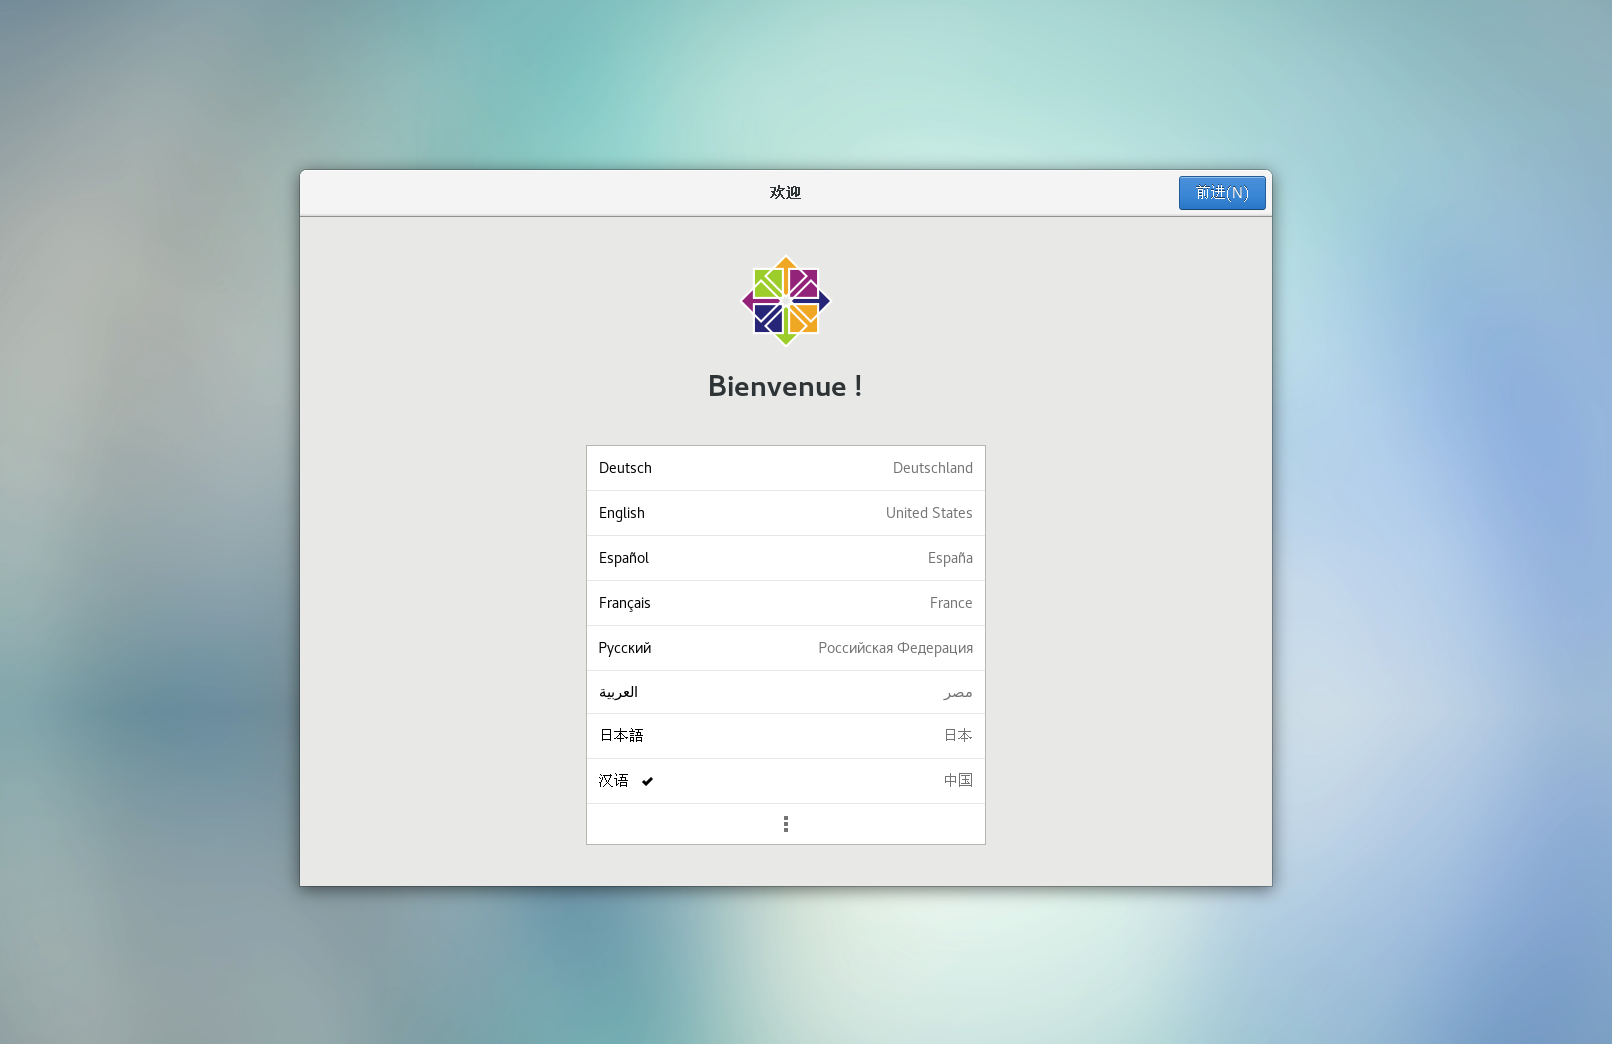Image resolution: width=1612 pixels, height=1044 pixels.
Task: Click the Bienvenue ! heading
Action: tap(785, 386)
